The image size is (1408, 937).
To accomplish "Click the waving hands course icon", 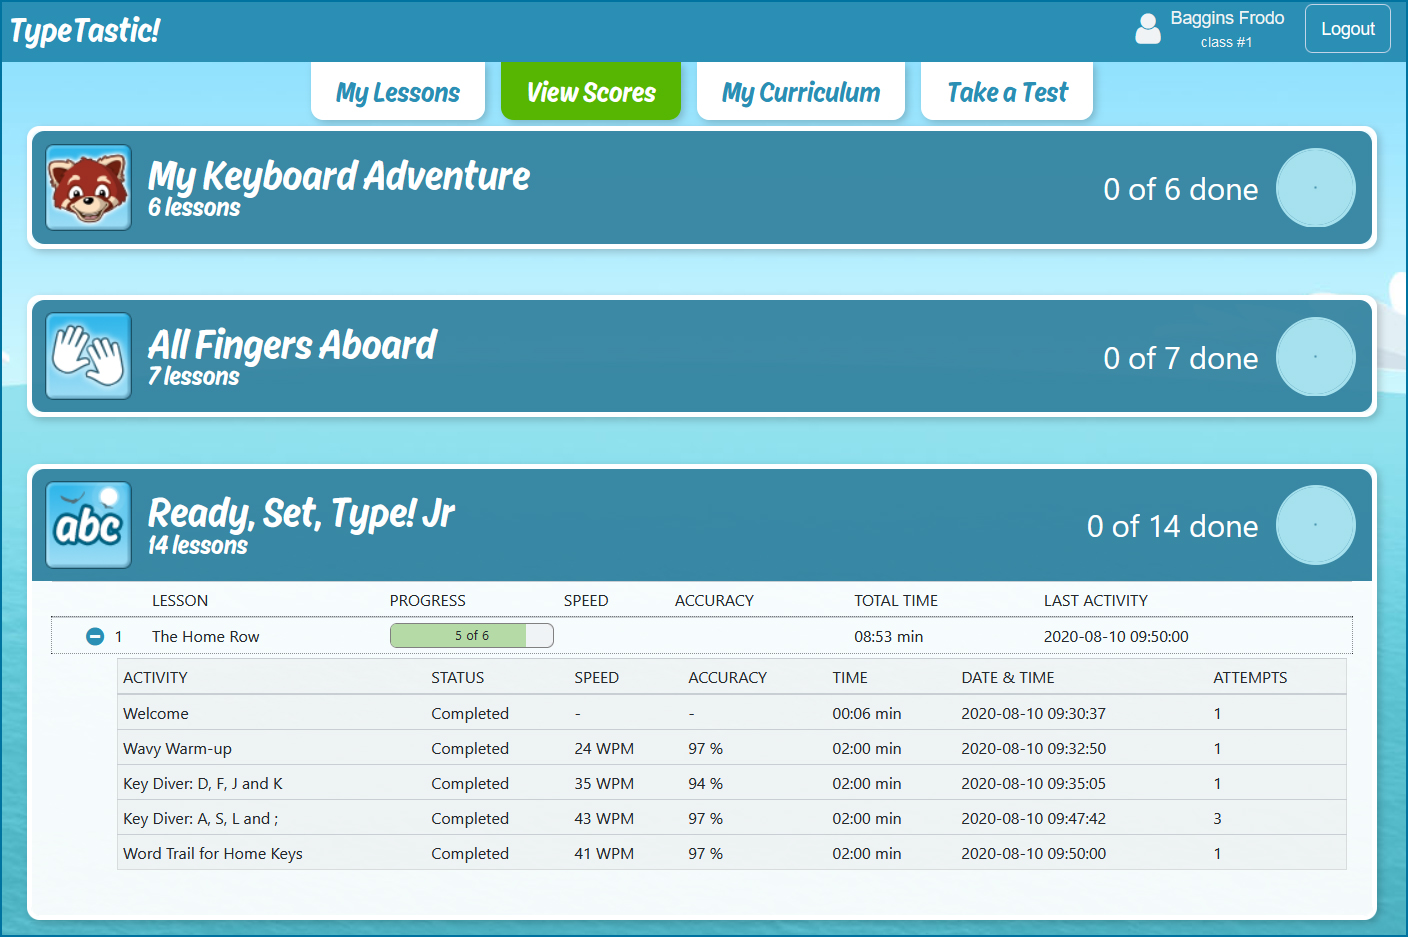I will click(89, 356).
